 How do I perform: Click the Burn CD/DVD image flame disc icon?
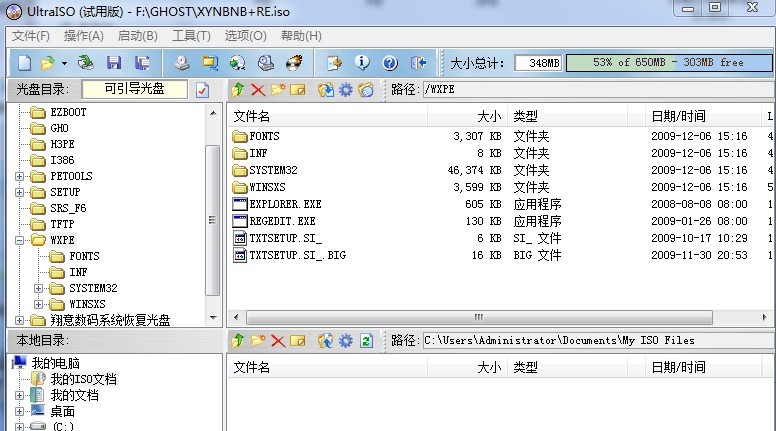pos(294,63)
